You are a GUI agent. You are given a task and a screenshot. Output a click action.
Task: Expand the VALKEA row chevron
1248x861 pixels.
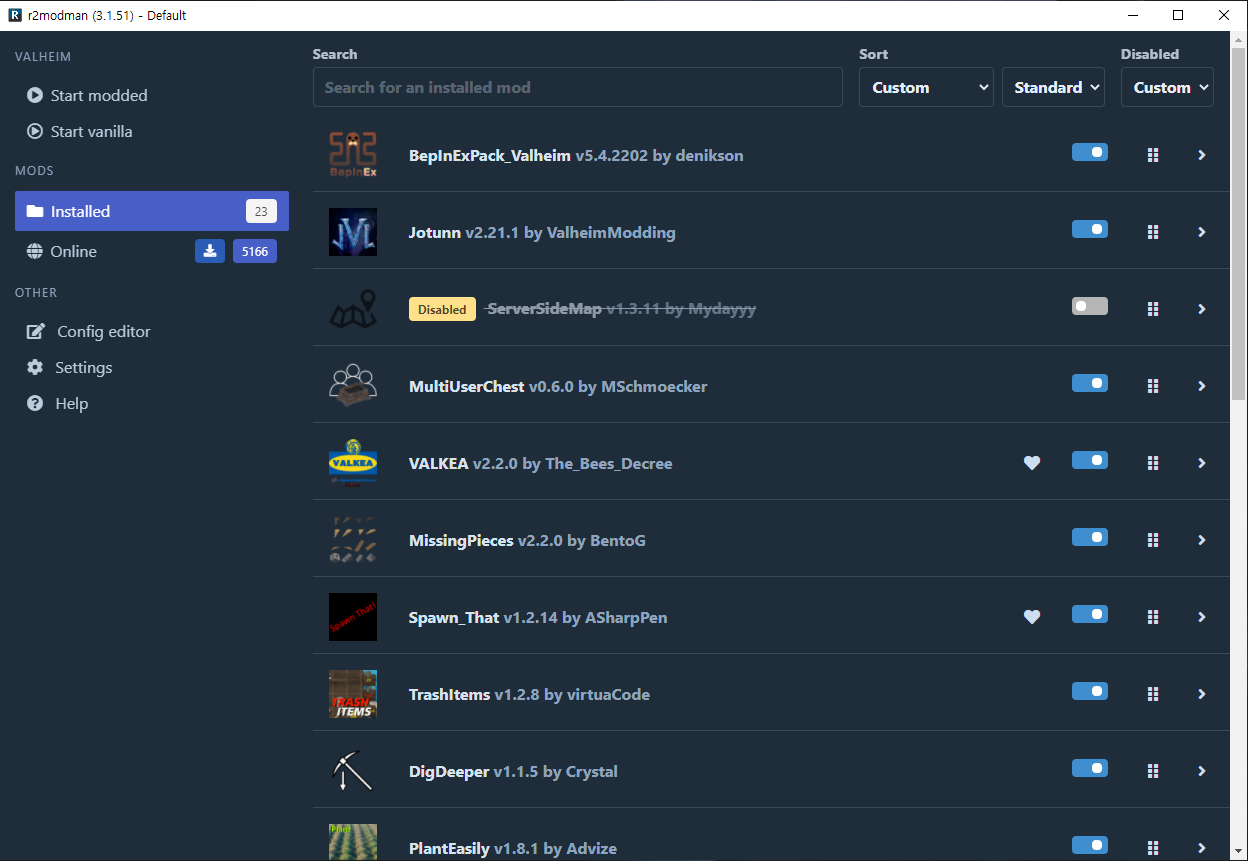pyautogui.click(x=1202, y=463)
